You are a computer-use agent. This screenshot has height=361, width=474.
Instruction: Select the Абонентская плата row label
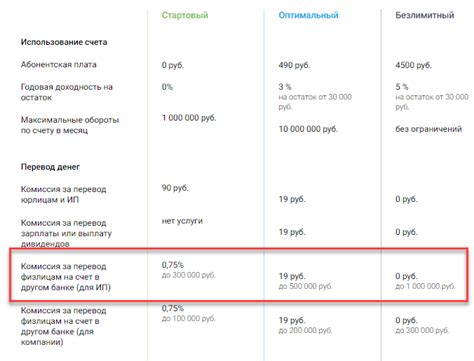pos(59,65)
